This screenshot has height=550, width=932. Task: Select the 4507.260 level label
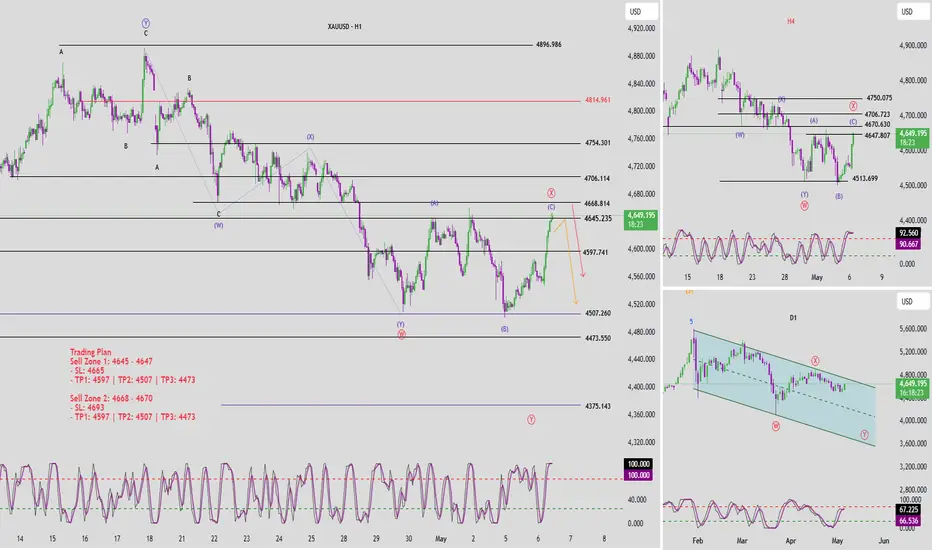[x=597, y=313]
